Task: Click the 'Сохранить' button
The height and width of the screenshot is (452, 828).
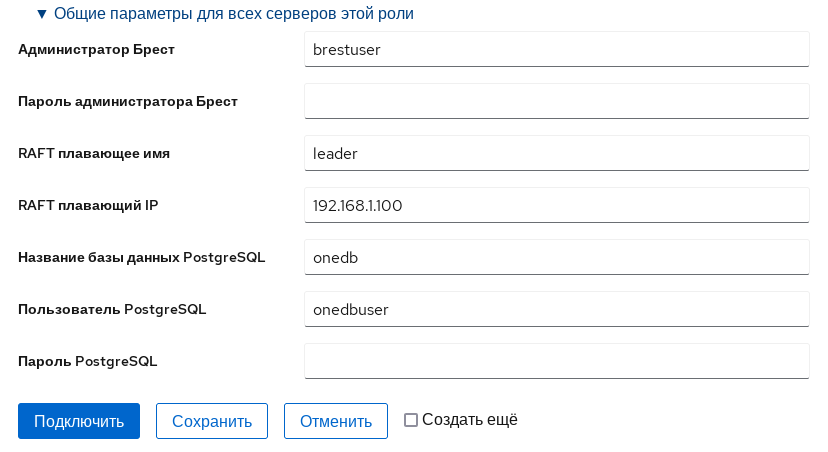Action: point(211,421)
